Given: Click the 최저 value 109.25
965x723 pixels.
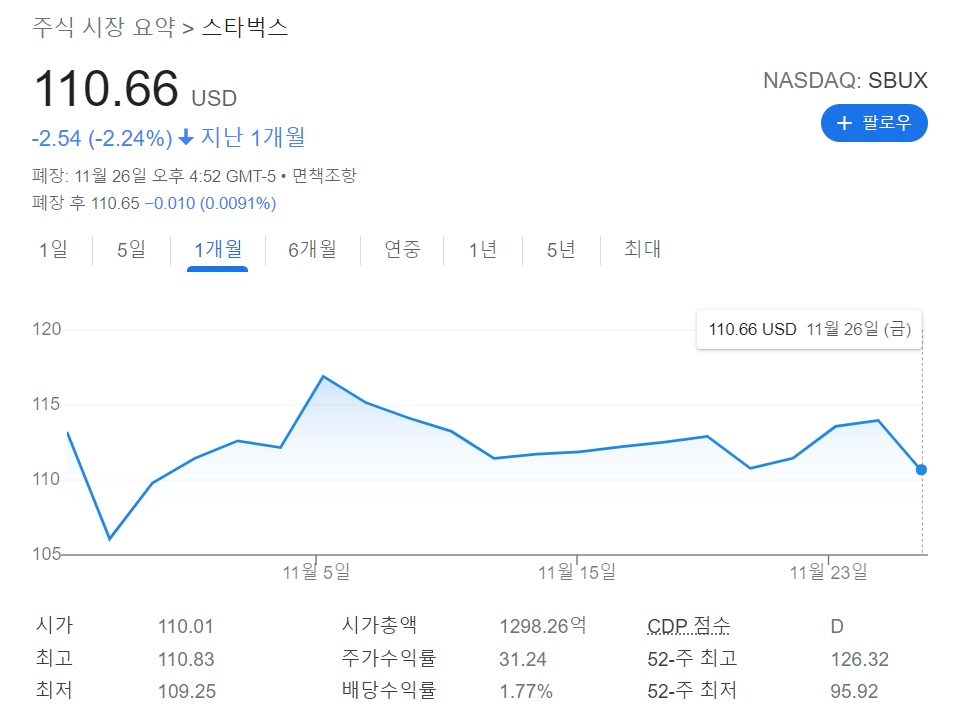Looking at the screenshot, I should coord(187,692).
